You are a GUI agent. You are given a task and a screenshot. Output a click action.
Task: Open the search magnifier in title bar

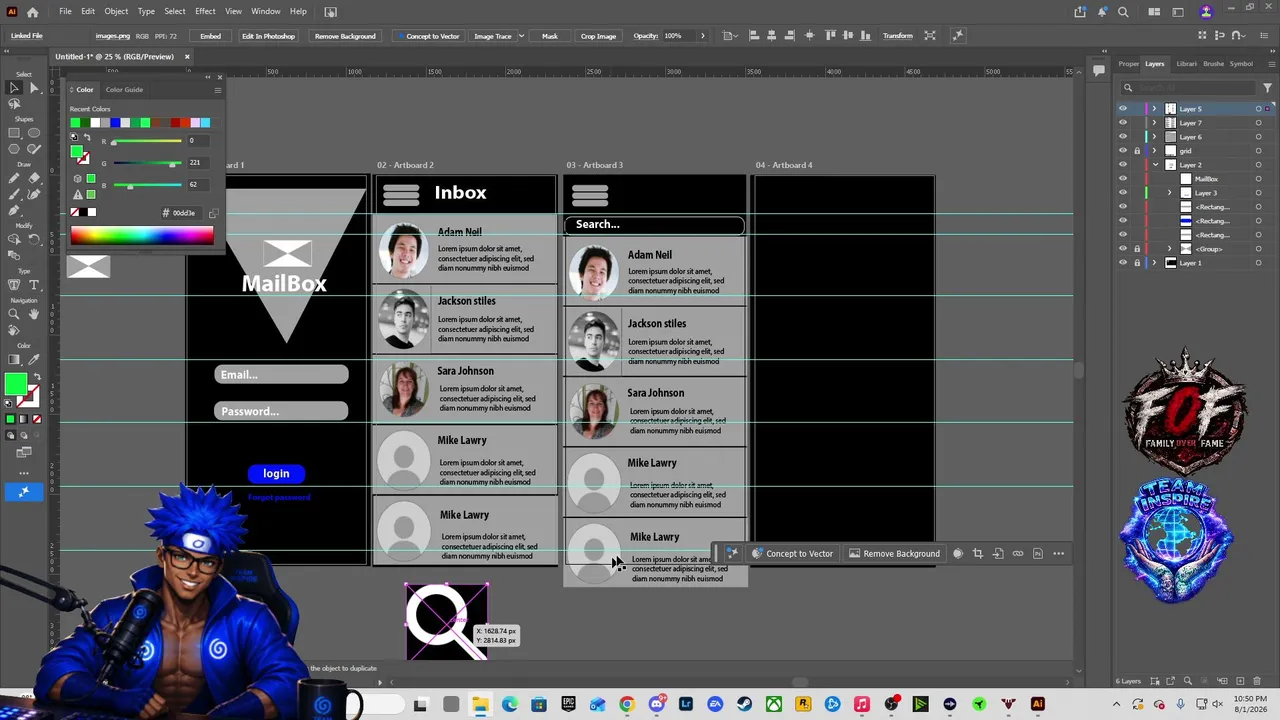1123,12
